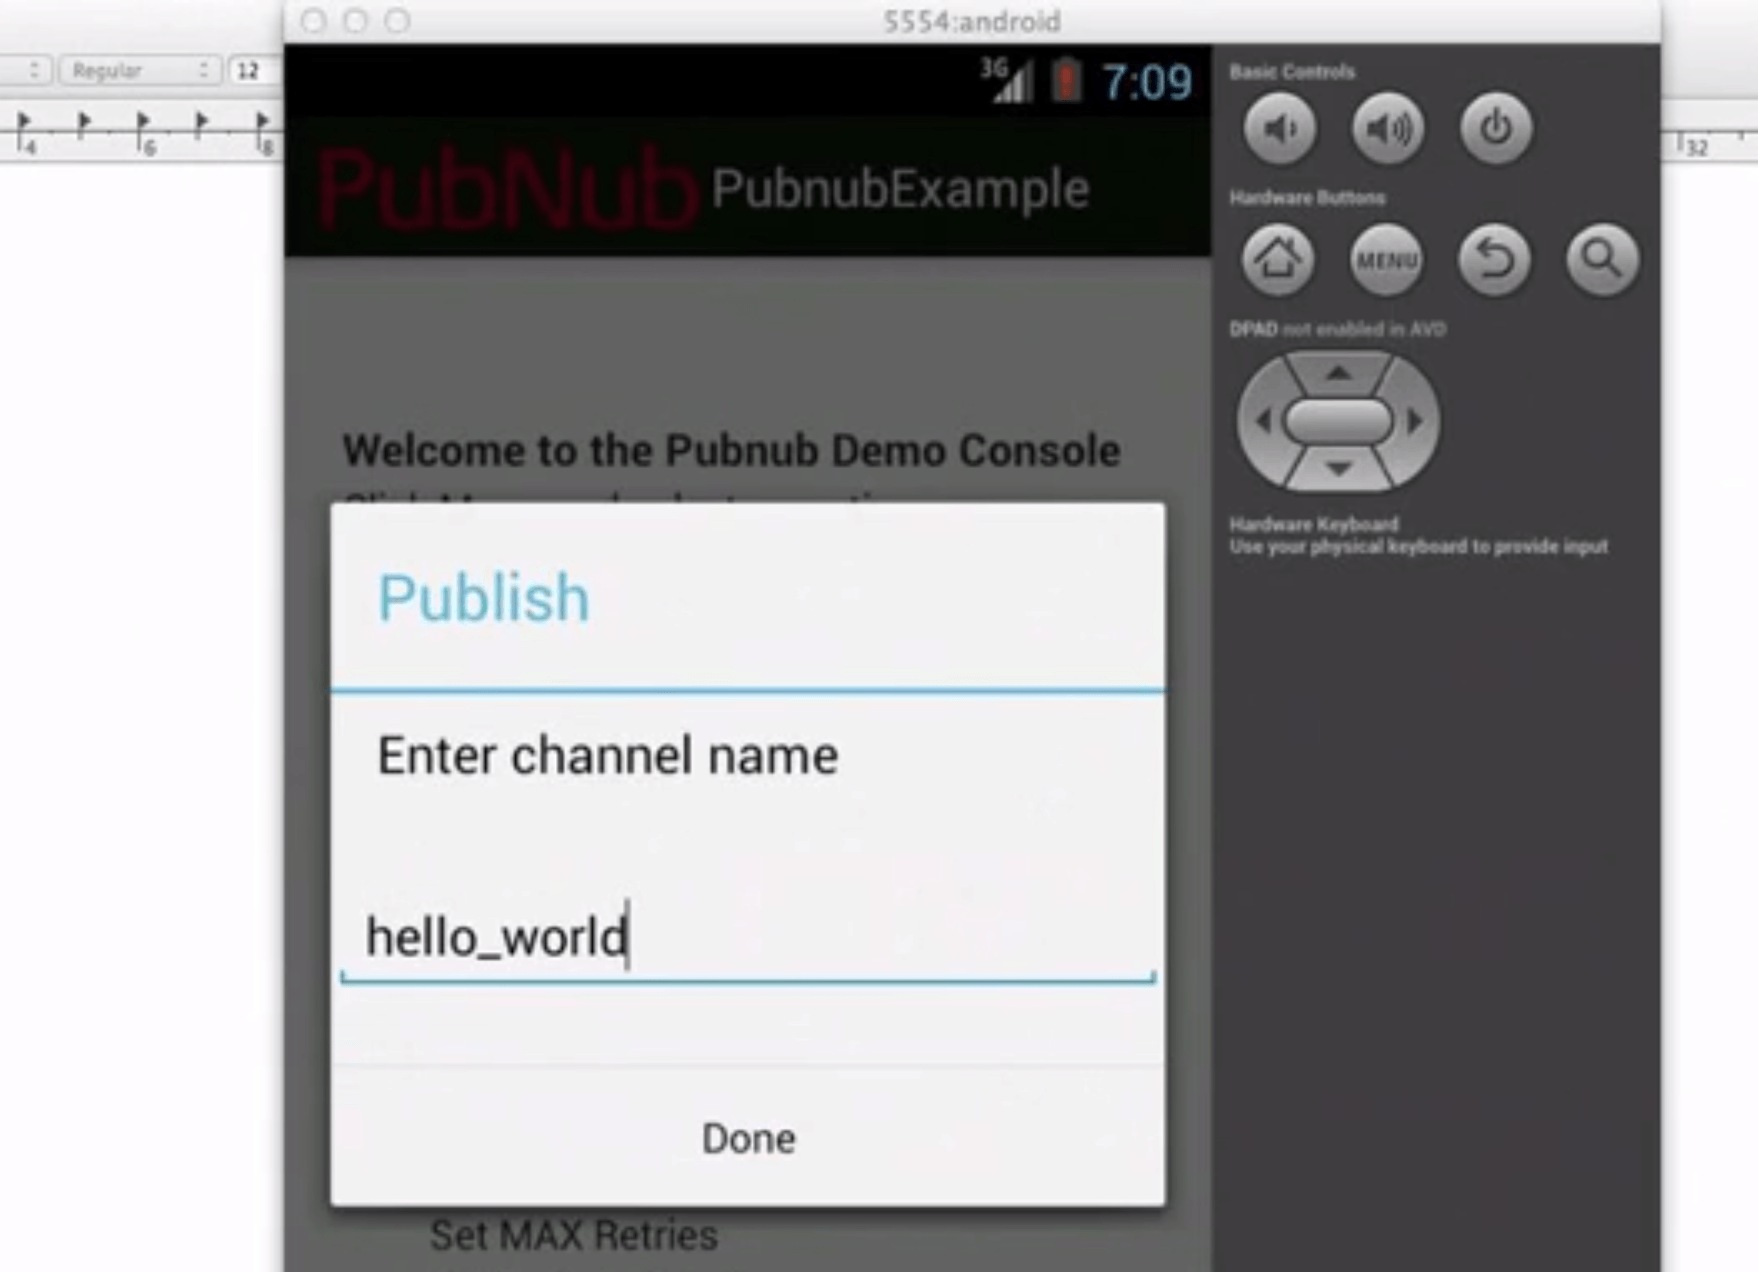Push the DPAD down arrow

tap(1338, 468)
